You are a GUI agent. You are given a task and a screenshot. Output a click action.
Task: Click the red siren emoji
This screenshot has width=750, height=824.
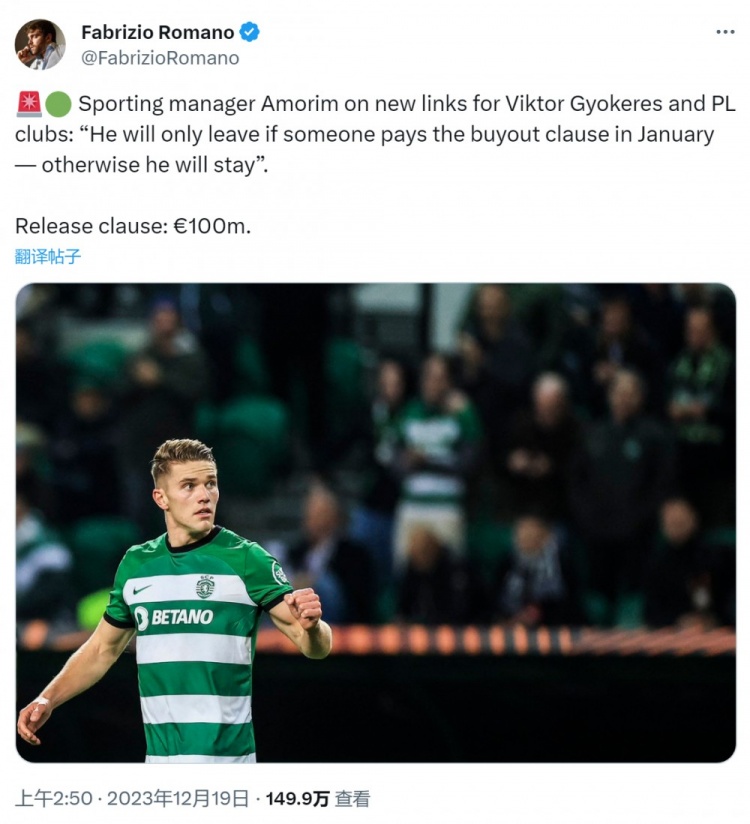click(x=28, y=104)
